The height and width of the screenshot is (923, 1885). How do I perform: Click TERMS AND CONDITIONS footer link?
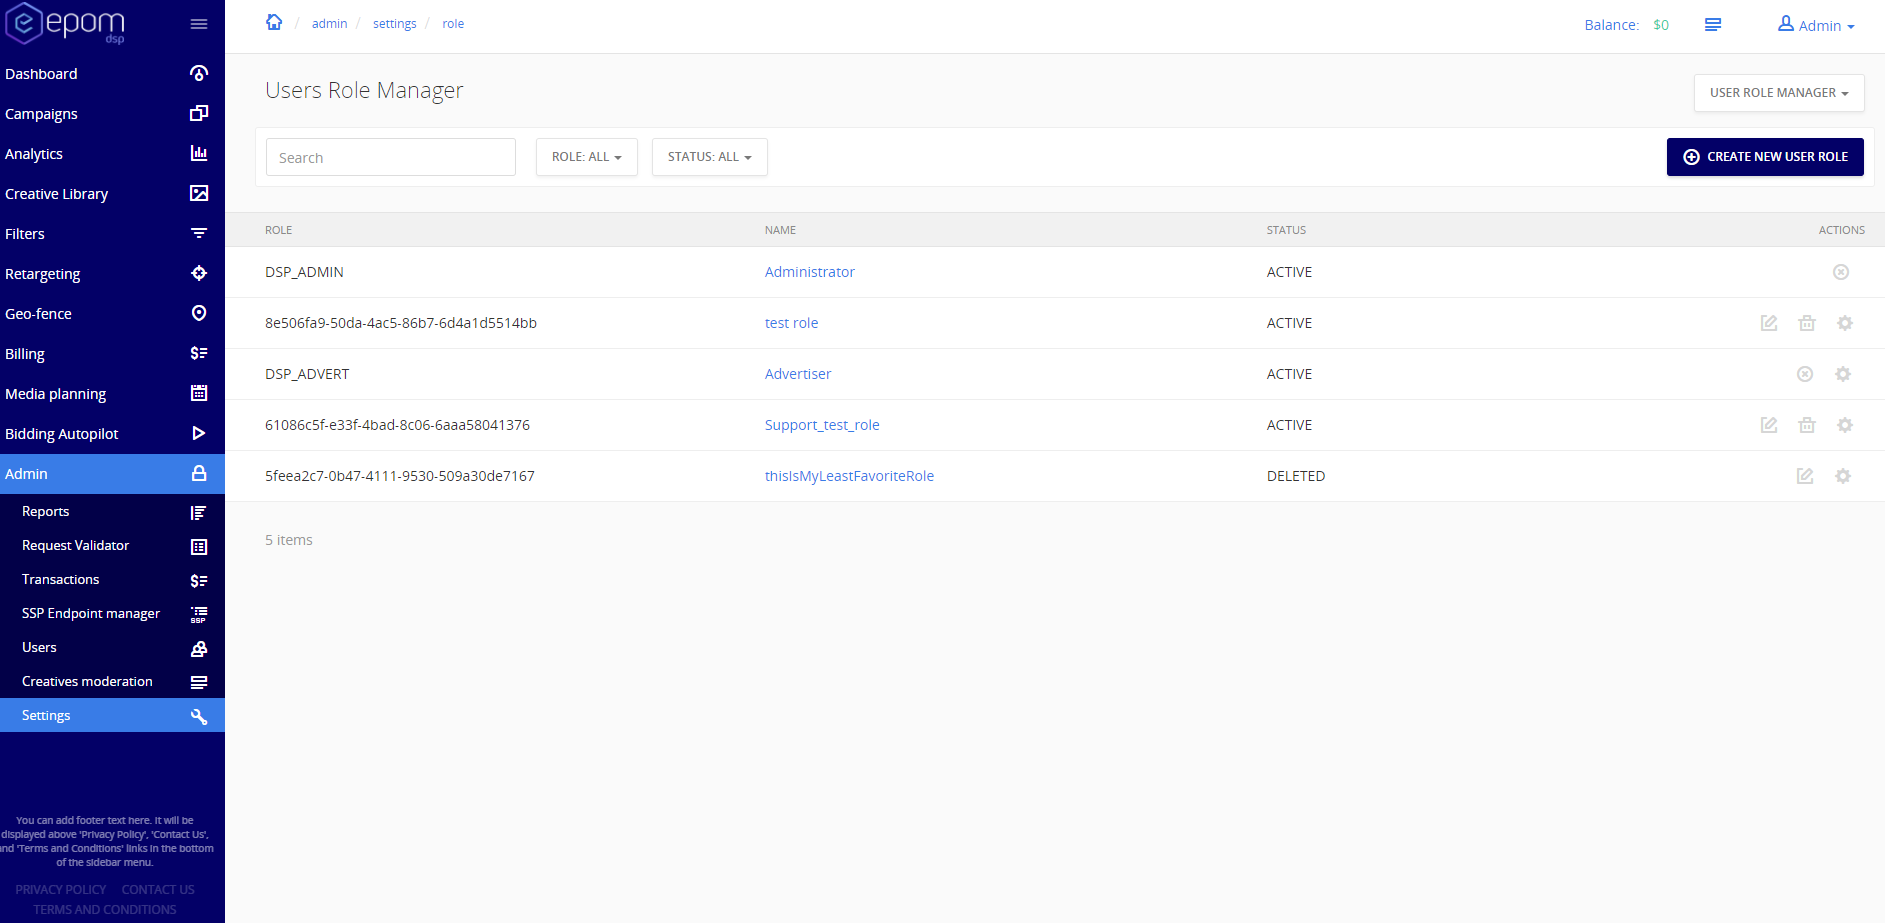(104, 910)
